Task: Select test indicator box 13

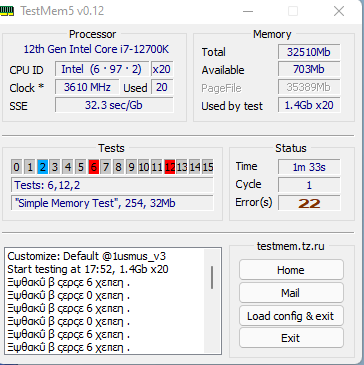Action: click(x=182, y=167)
